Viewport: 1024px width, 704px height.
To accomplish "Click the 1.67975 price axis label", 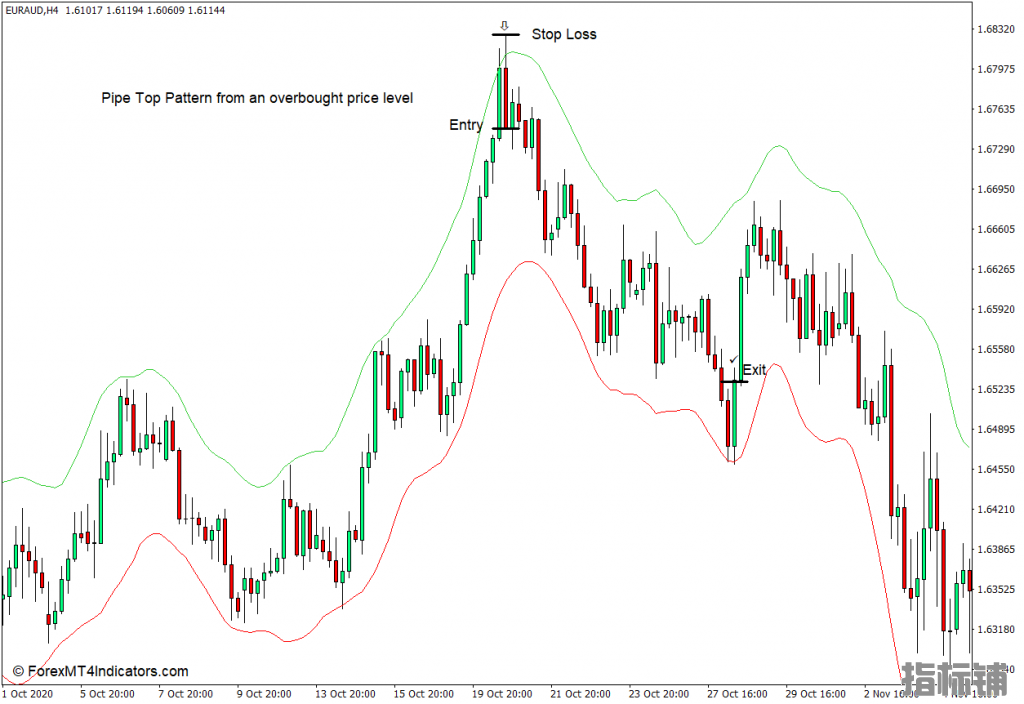I will [x=996, y=69].
